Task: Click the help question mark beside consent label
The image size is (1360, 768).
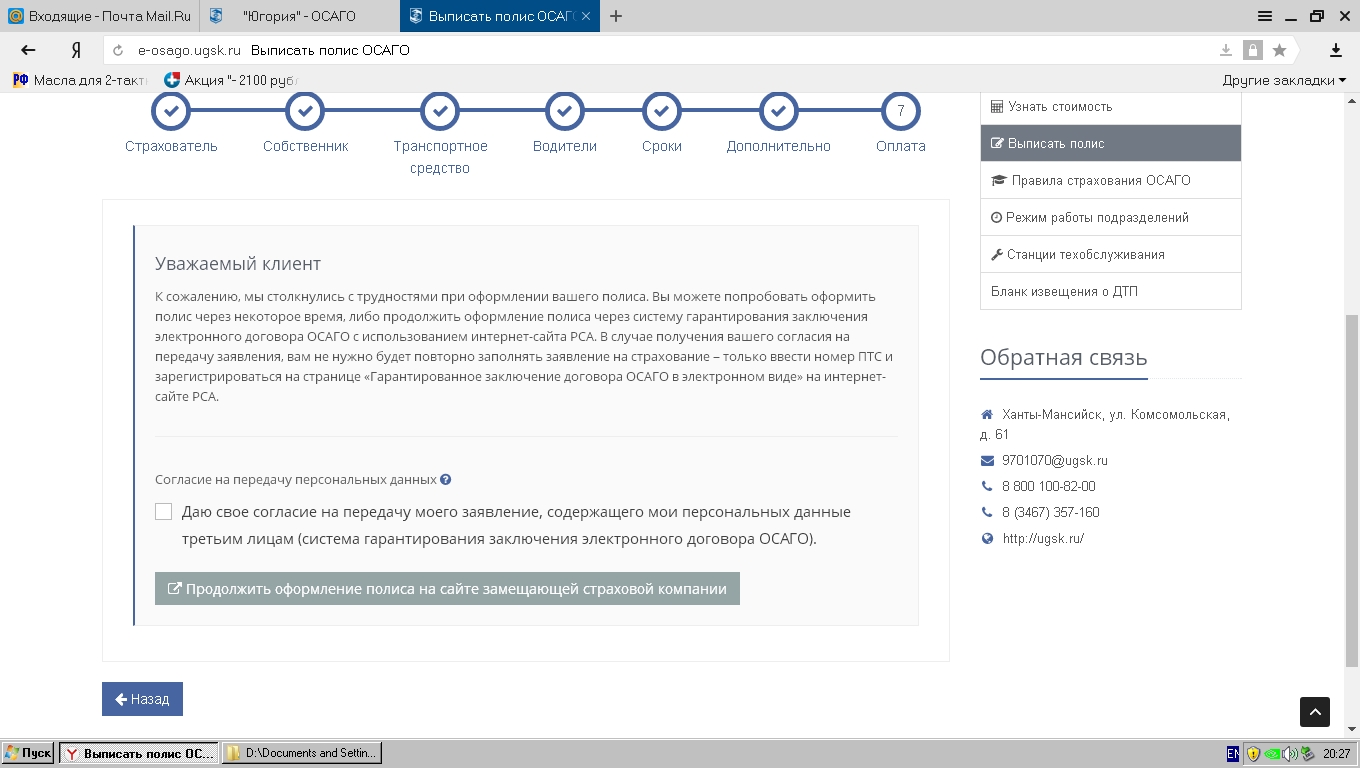Action: pos(446,479)
